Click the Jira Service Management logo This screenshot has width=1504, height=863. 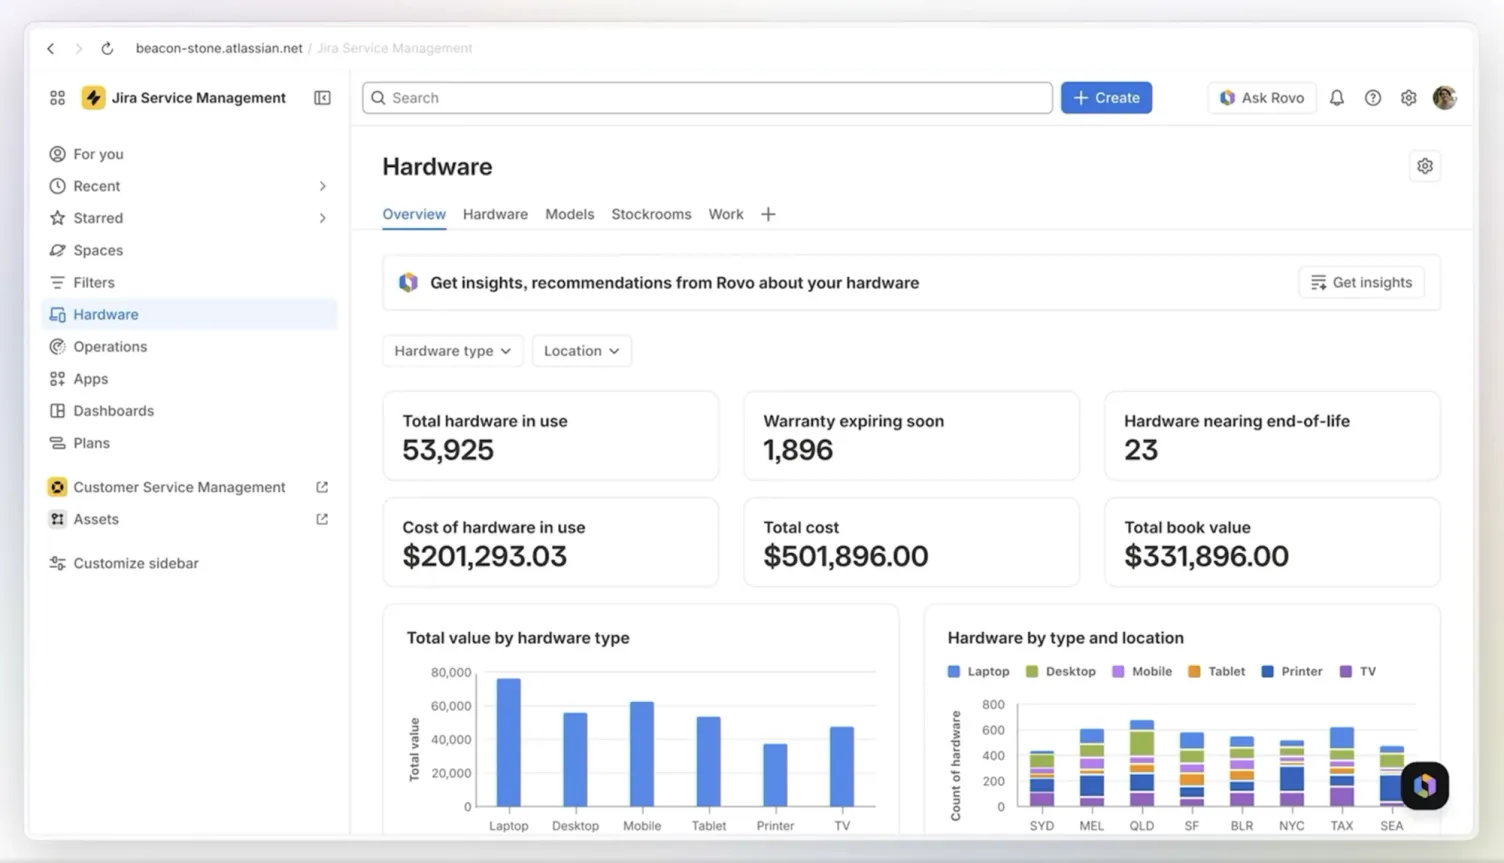93,98
